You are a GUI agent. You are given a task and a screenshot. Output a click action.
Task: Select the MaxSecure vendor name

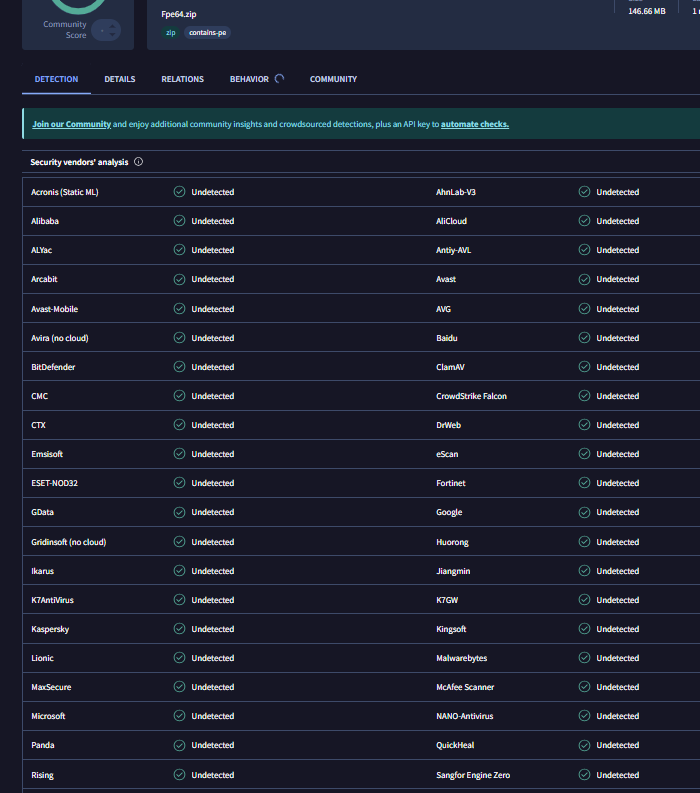(51, 687)
